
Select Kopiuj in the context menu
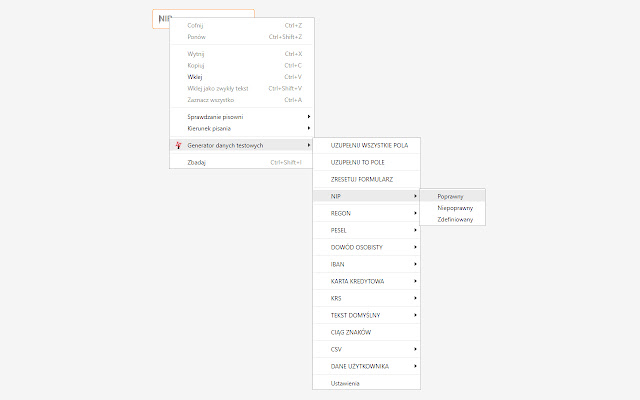coord(241,65)
